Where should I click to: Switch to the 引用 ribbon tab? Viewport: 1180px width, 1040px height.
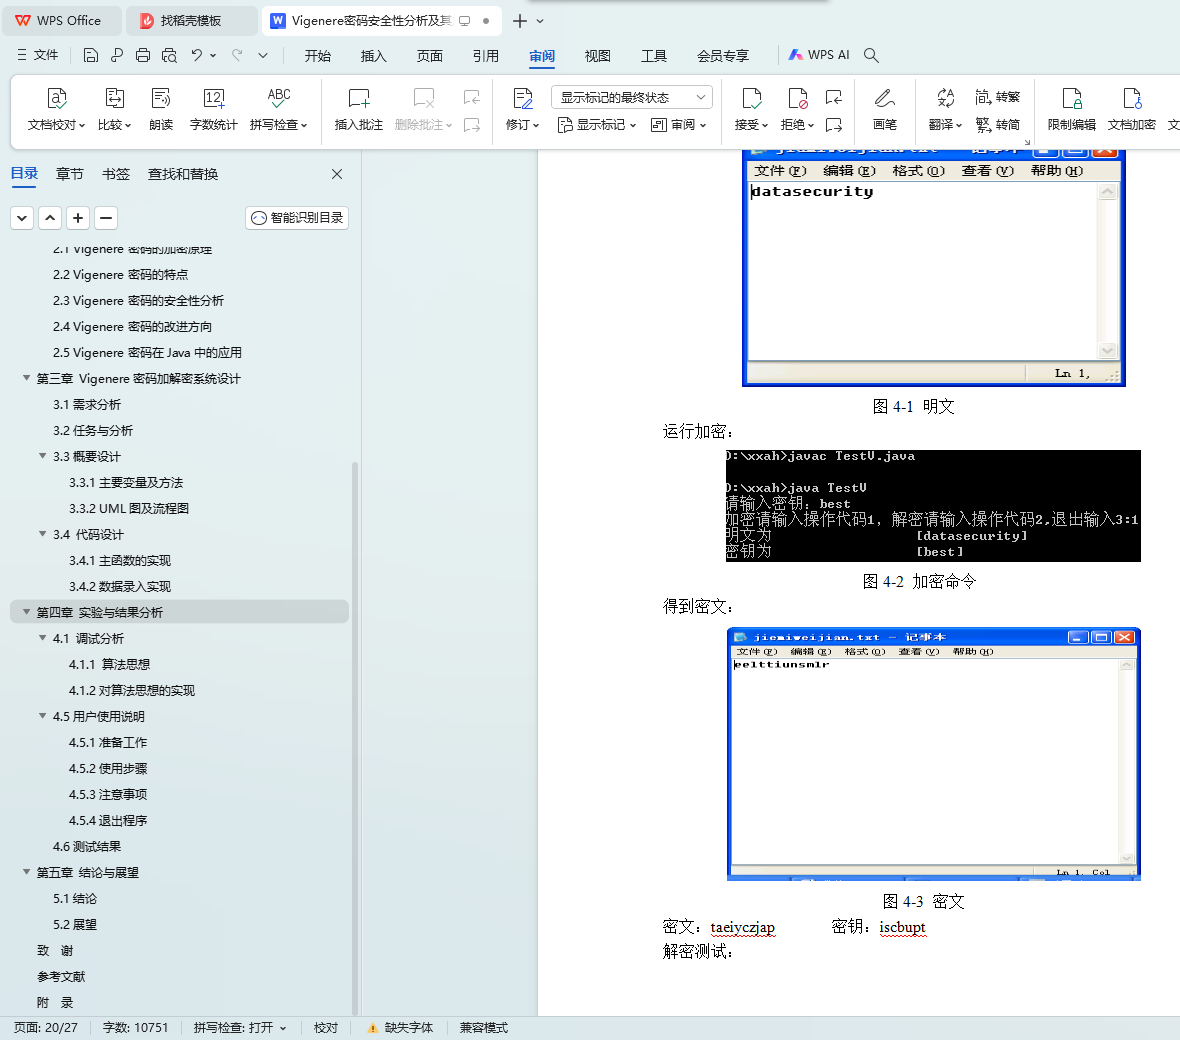(x=485, y=56)
